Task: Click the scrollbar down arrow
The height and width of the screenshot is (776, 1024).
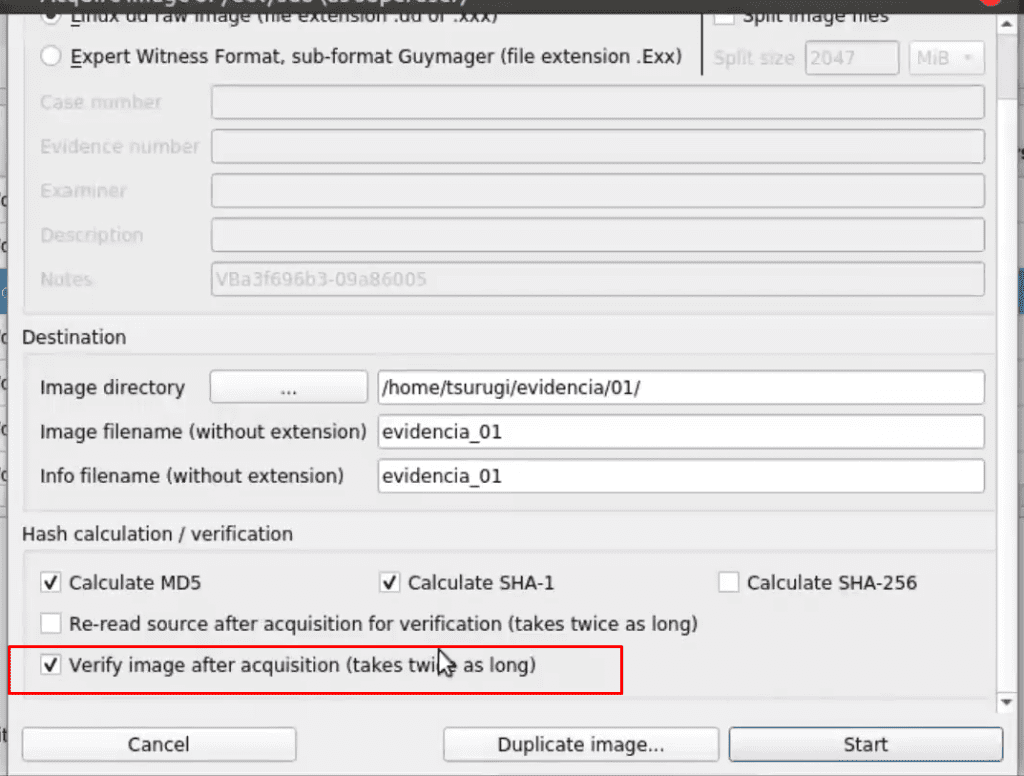Action: [x=1006, y=702]
